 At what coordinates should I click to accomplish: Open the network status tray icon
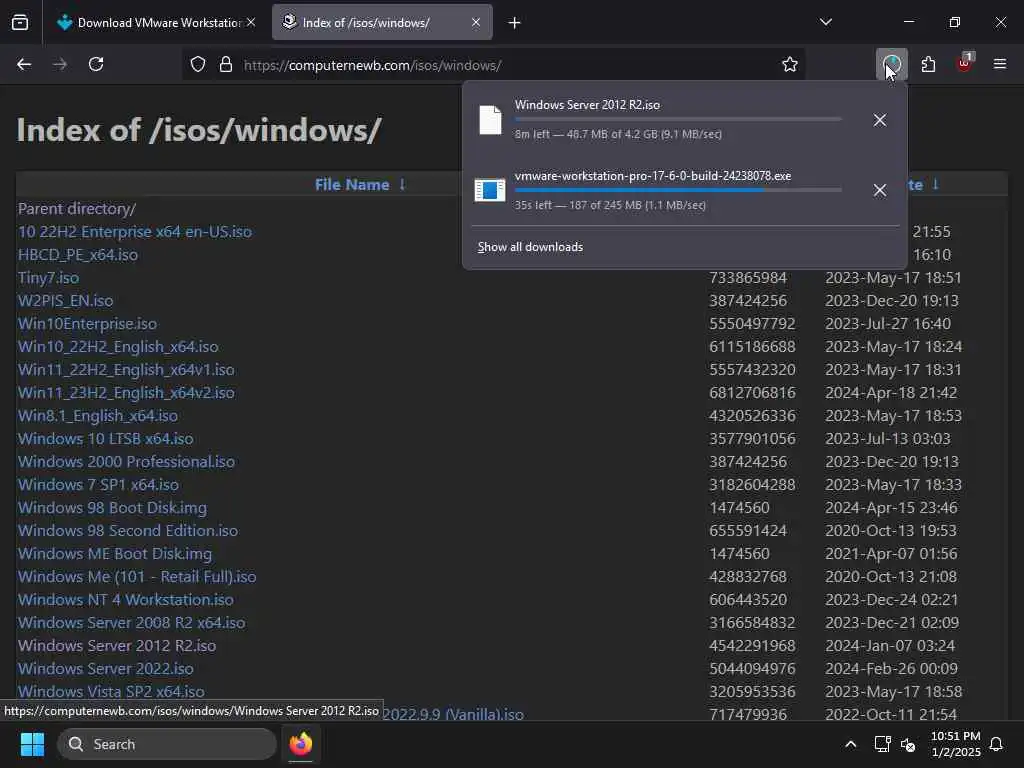[x=882, y=744]
